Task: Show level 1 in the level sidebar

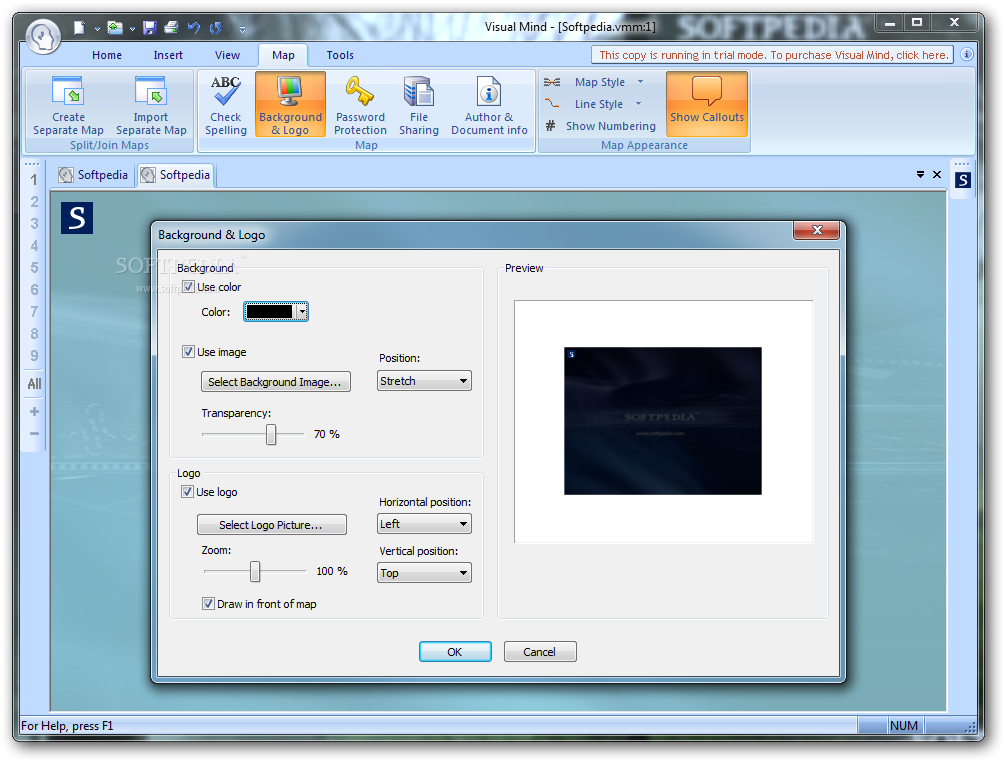Action: (34, 180)
